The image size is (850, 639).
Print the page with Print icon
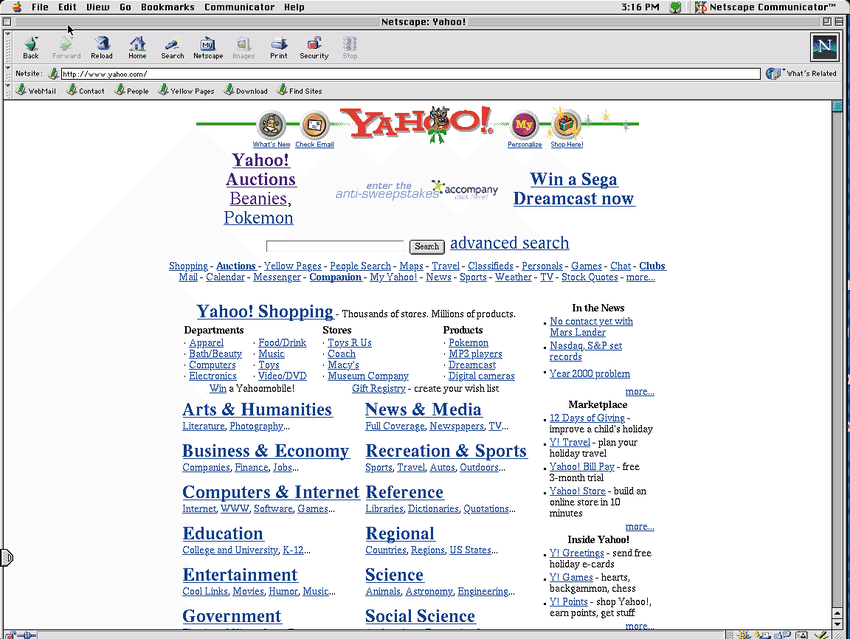pyautogui.click(x=279, y=47)
